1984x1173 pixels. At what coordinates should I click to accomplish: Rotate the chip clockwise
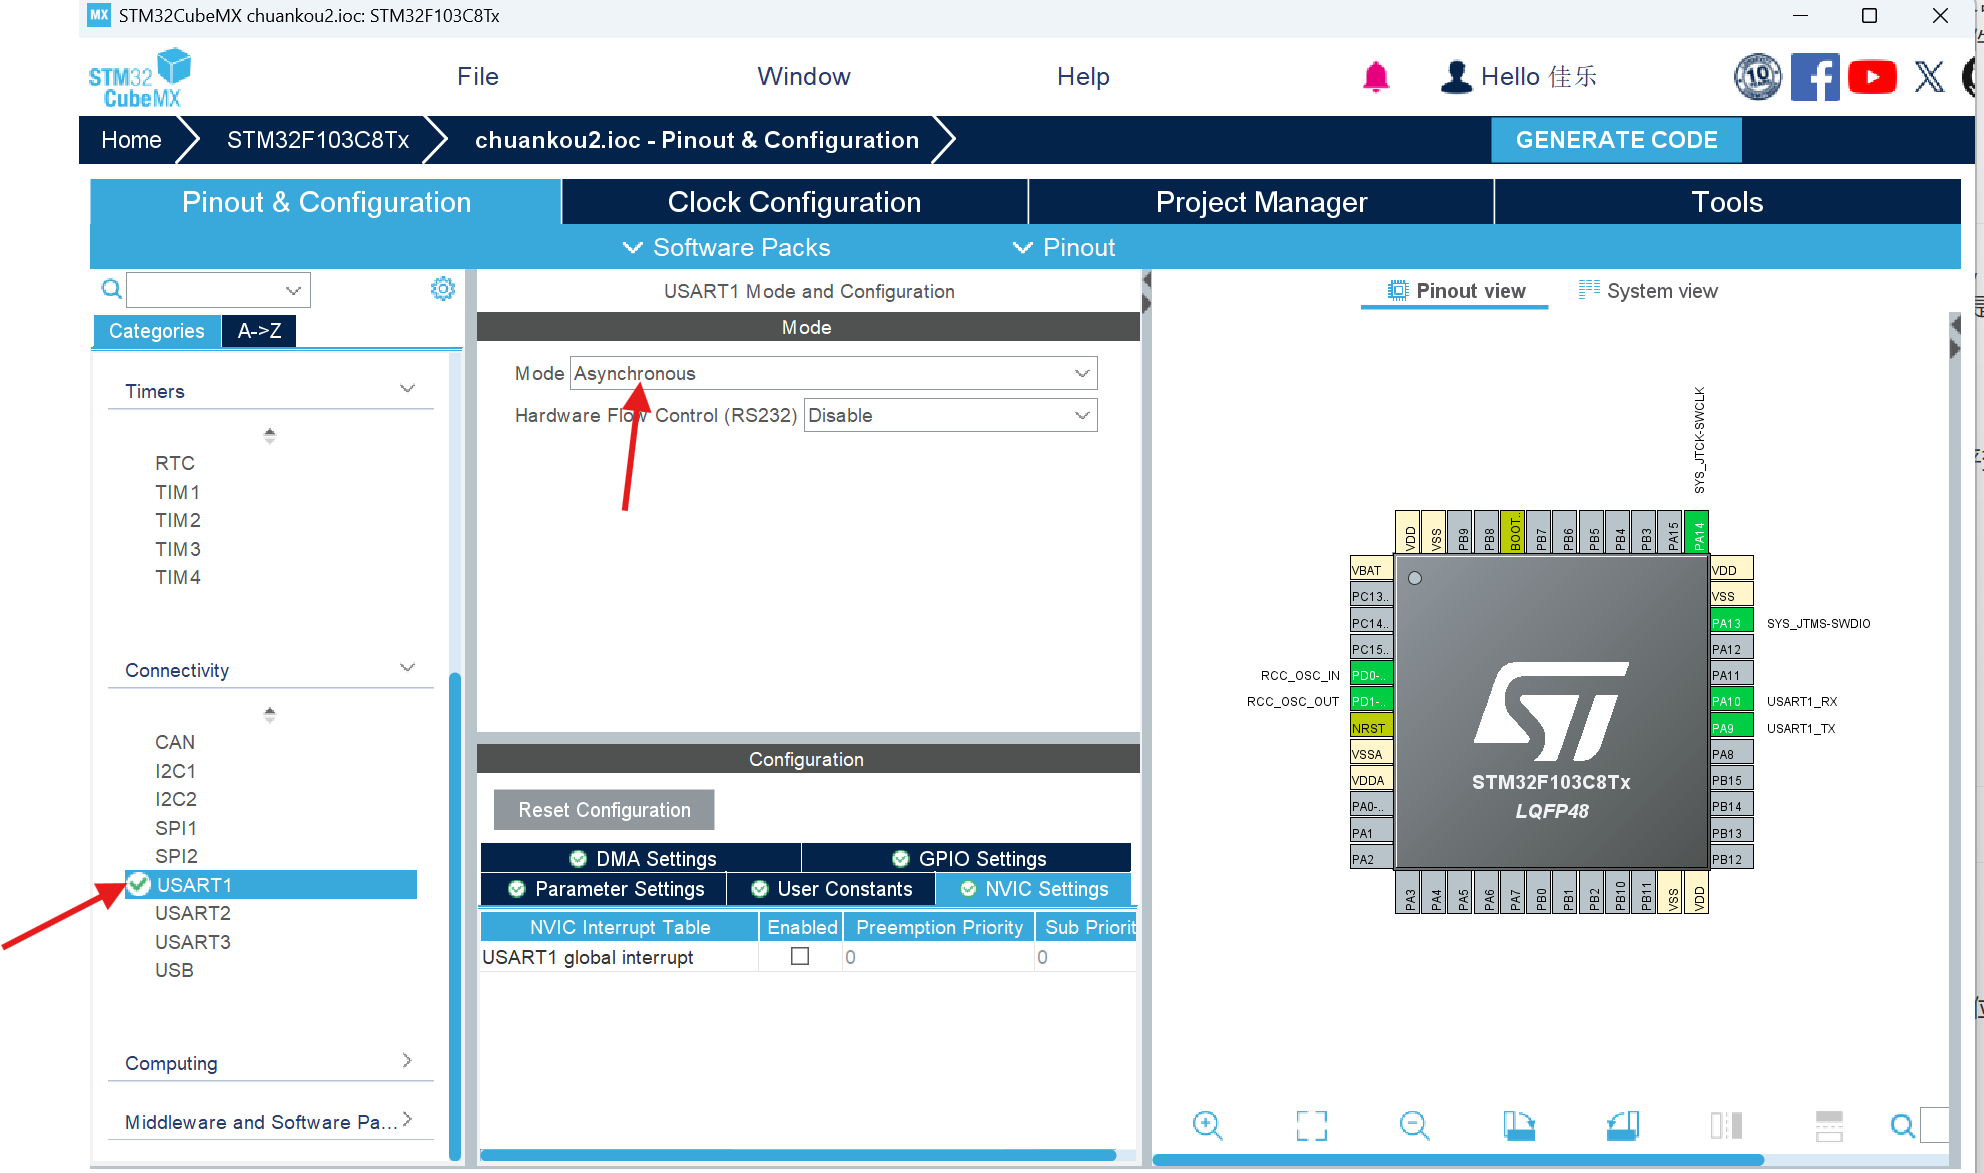click(x=1518, y=1125)
